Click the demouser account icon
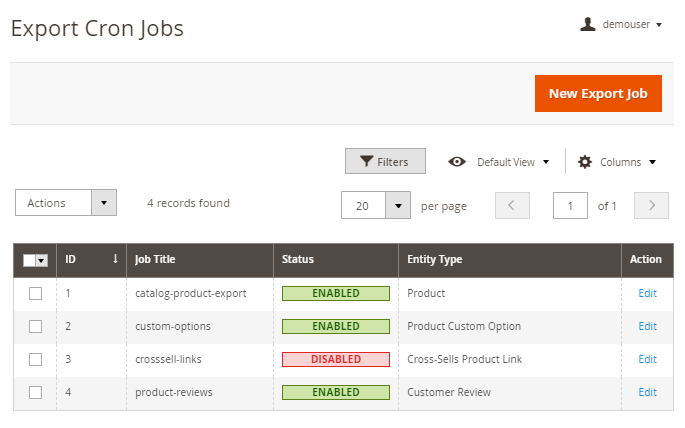This screenshot has height=428, width=685. click(x=588, y=24)
